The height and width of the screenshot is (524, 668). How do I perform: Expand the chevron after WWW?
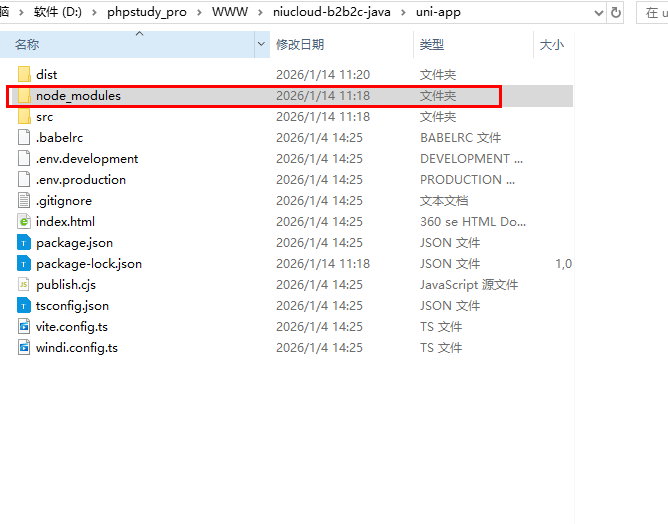pyautogui.click(x=260, y=12)
